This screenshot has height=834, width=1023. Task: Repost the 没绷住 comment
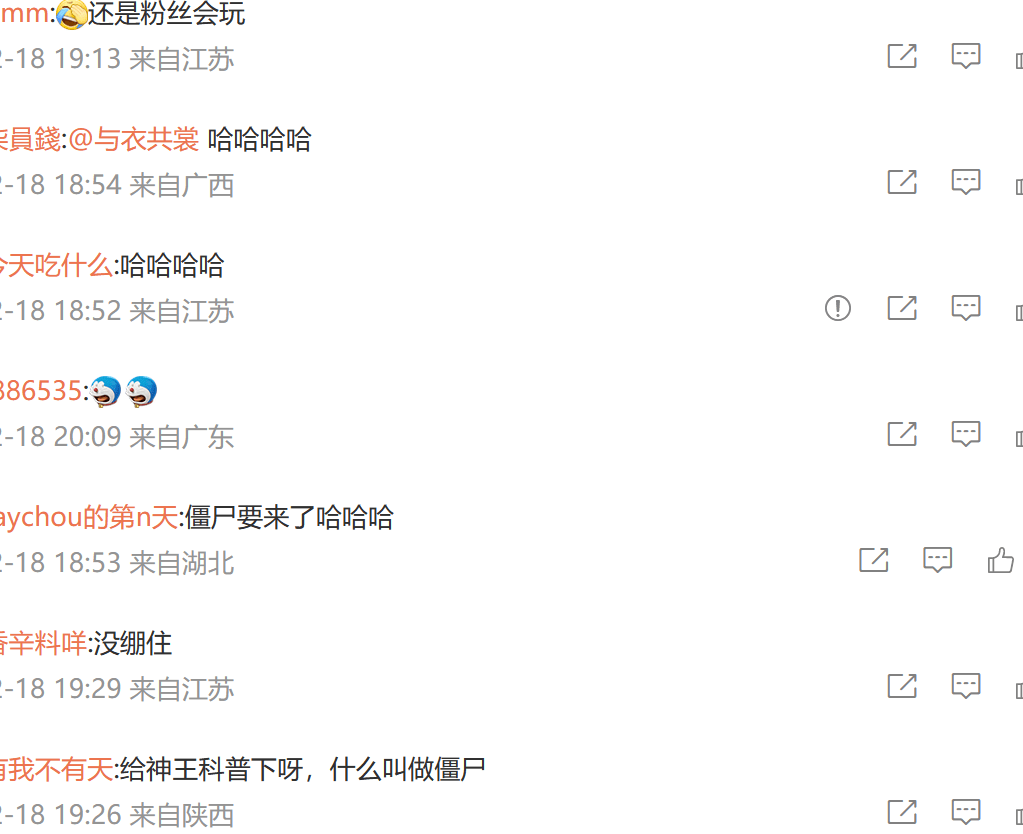tap(902, 686)
